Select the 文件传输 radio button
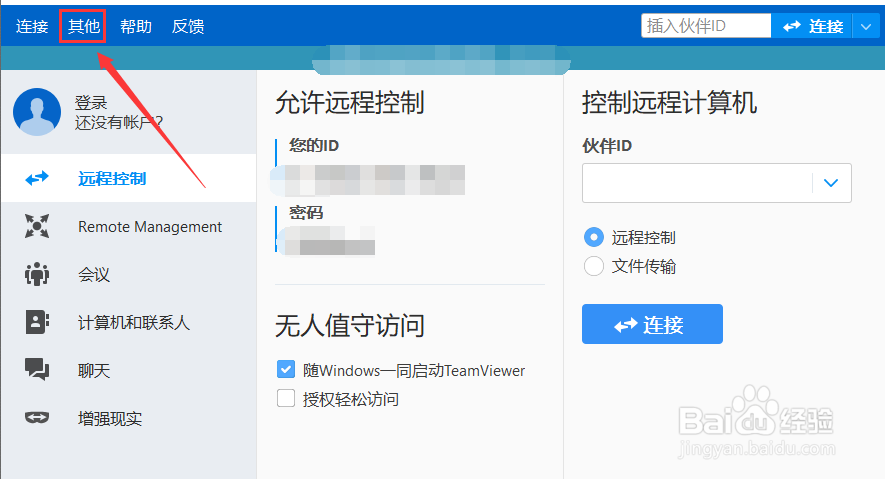 click(594, 266)
